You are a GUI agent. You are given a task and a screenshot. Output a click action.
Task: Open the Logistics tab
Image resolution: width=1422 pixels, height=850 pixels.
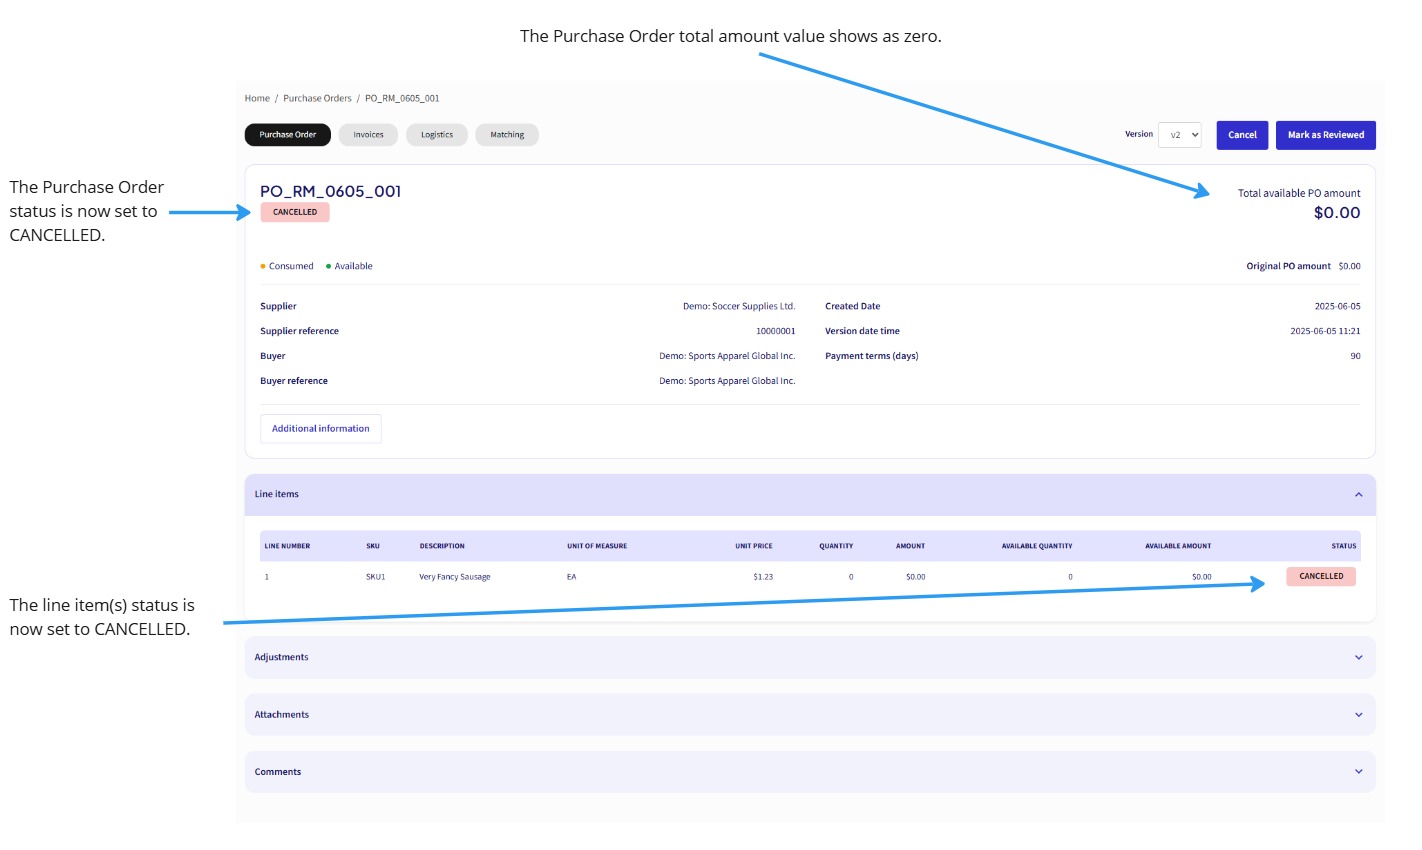point(436,134)
